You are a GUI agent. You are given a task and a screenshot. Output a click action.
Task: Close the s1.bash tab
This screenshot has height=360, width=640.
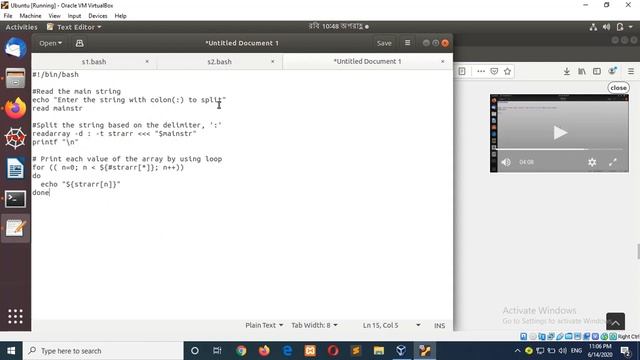pyautogui.click(x=147, y=62)
